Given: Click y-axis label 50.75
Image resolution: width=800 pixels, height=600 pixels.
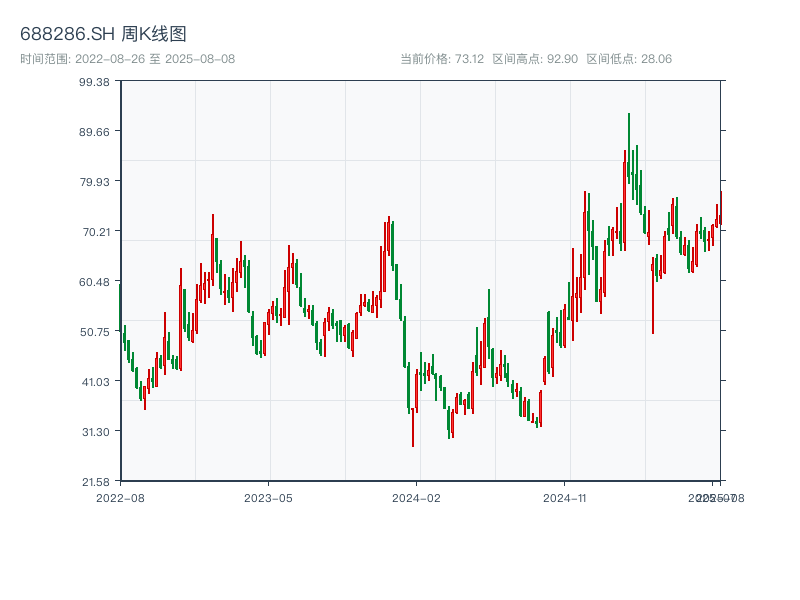Looking at the screenshot, I should tap(94, 332).
